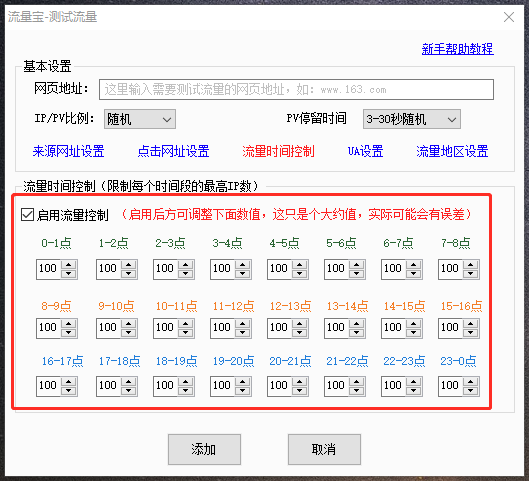Focus the 网页地址 input field
Viewport: 529px width, 481px height.
click(296, 89)
